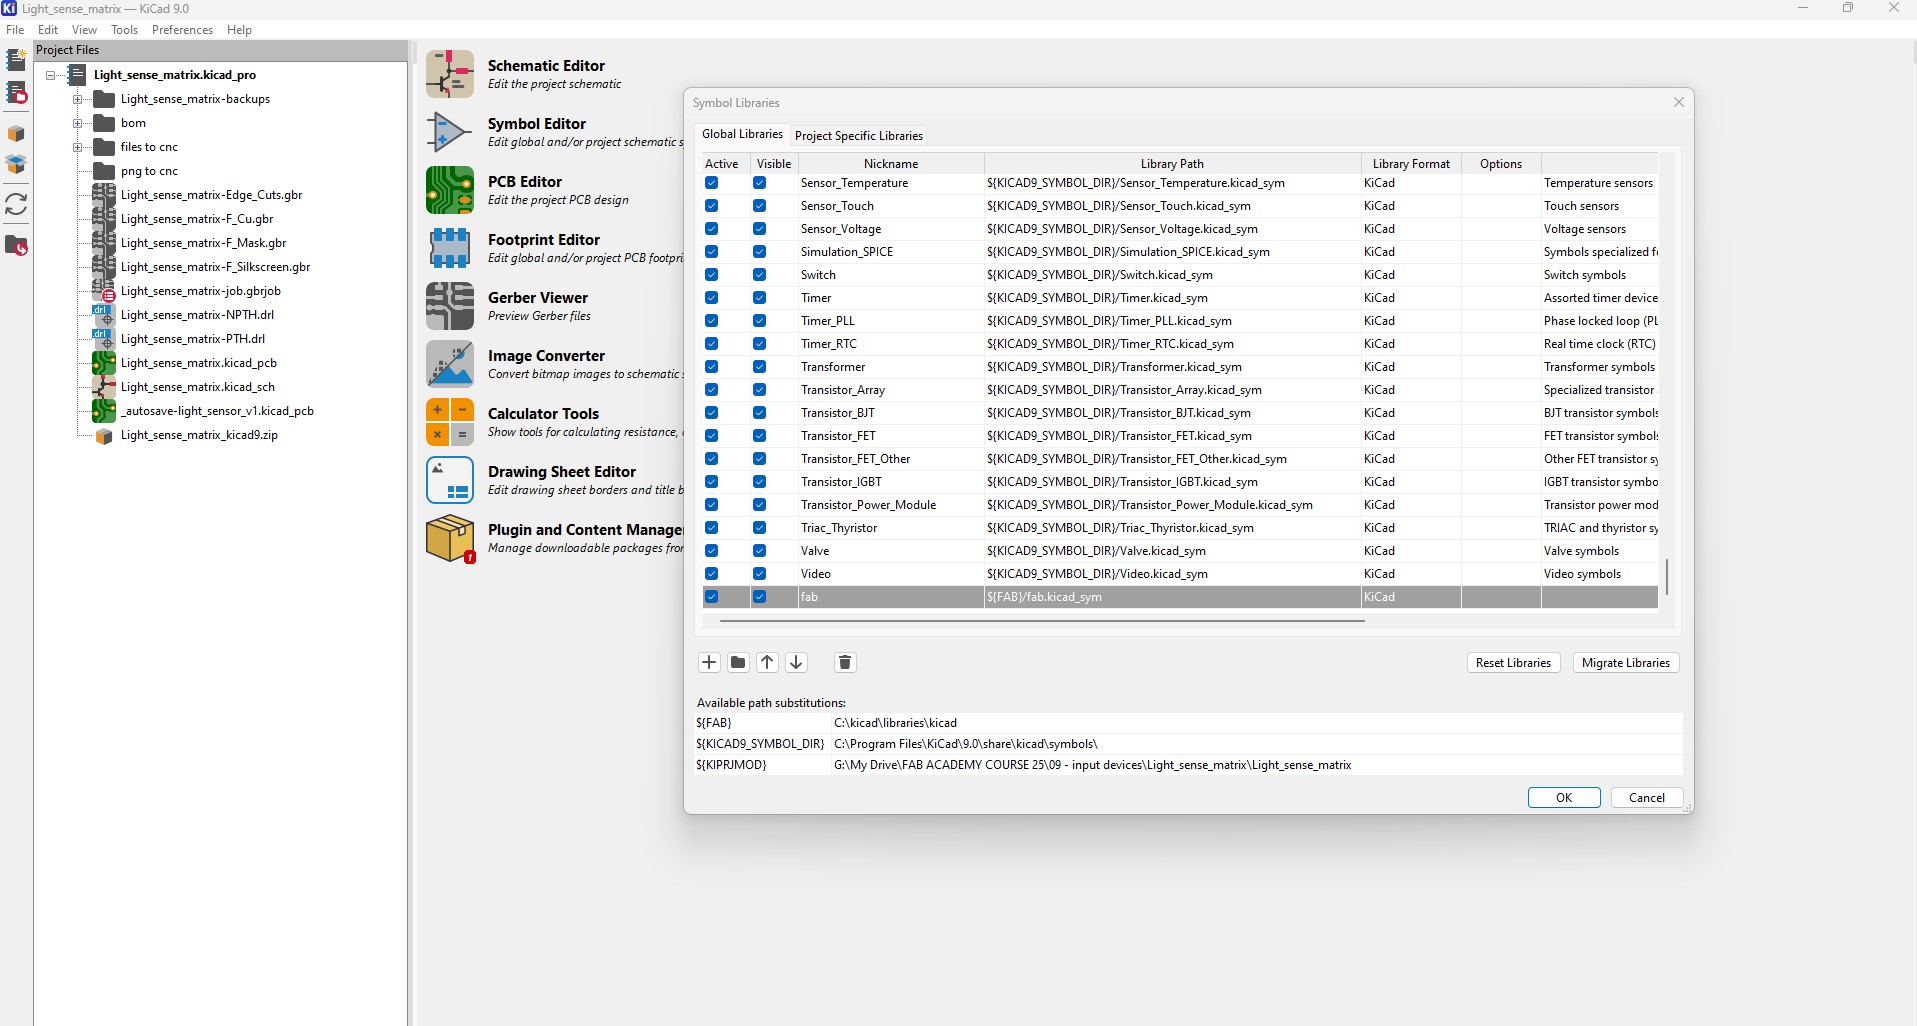Expand the files to cnc folder
Viewport: 1917px width, 1026px height.
pos(77,147)
